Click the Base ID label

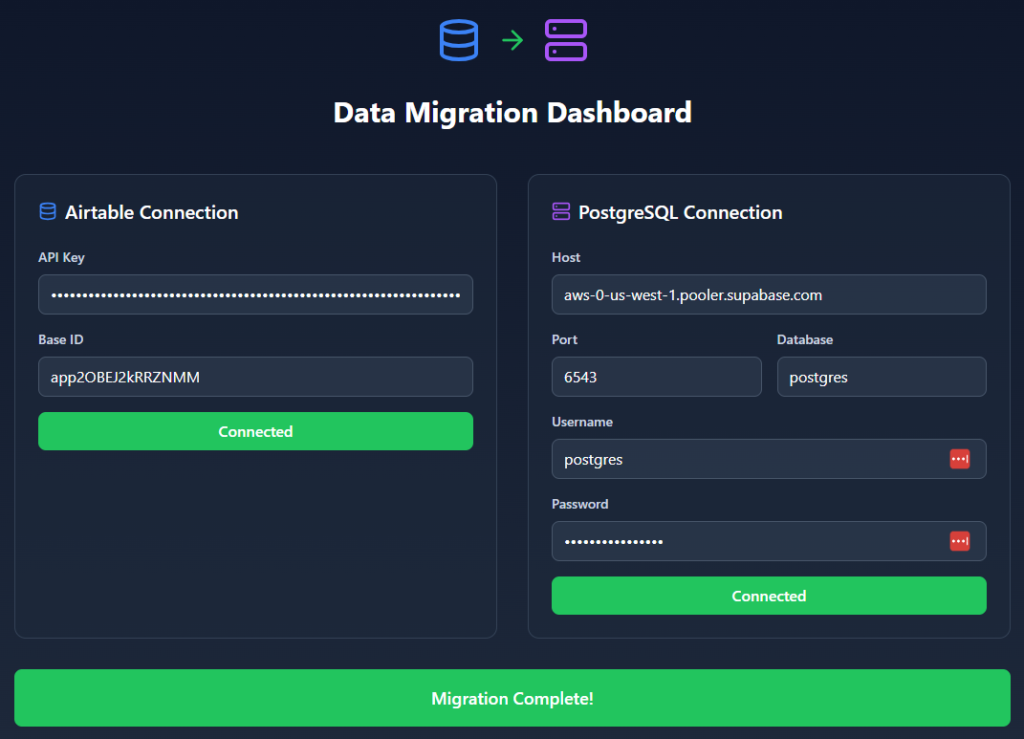(x=61, y=339)
